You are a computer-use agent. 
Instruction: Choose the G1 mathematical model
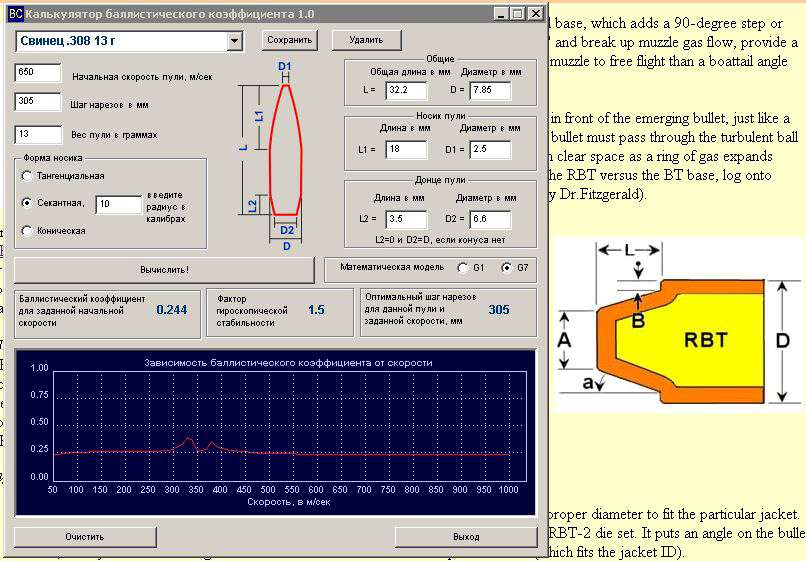click(x=462, y=268)
